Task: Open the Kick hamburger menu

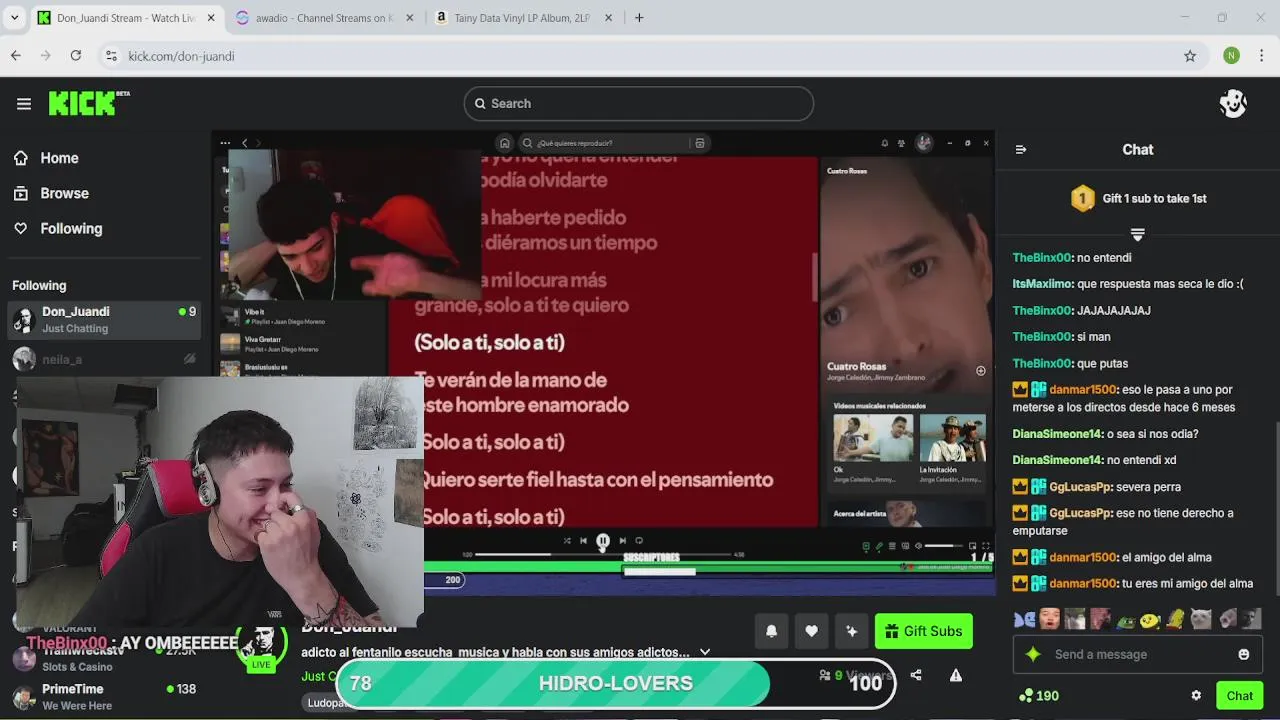Action: 24,104
